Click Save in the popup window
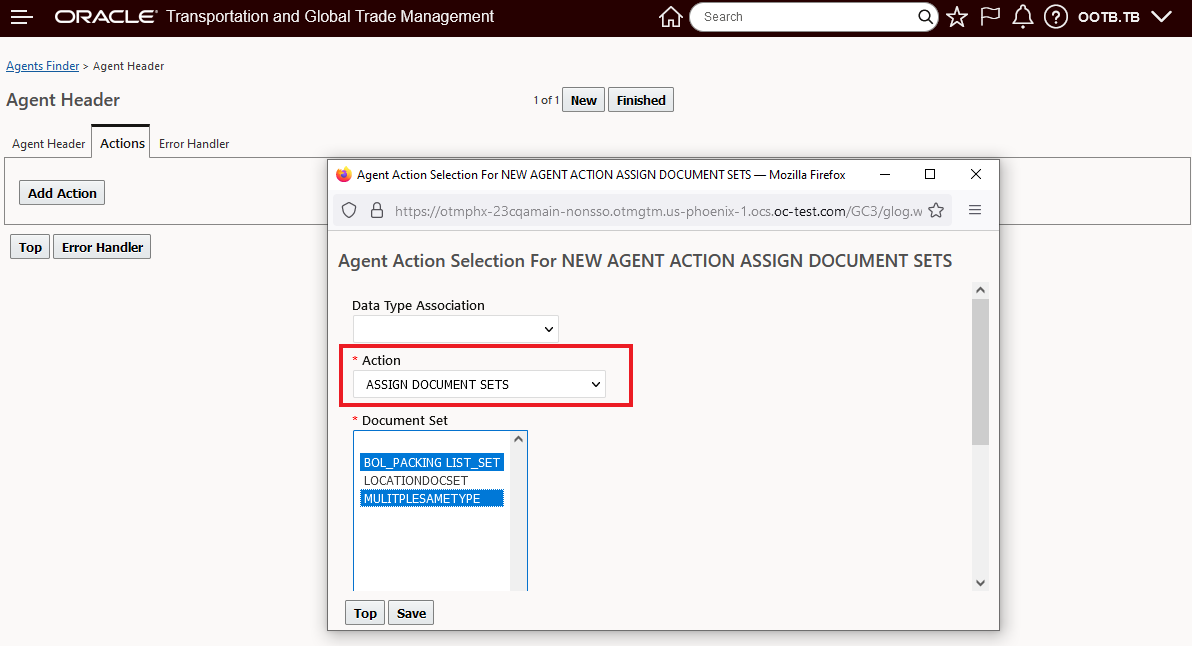This screenshot has width=1192, height=646. click(411, 613)
